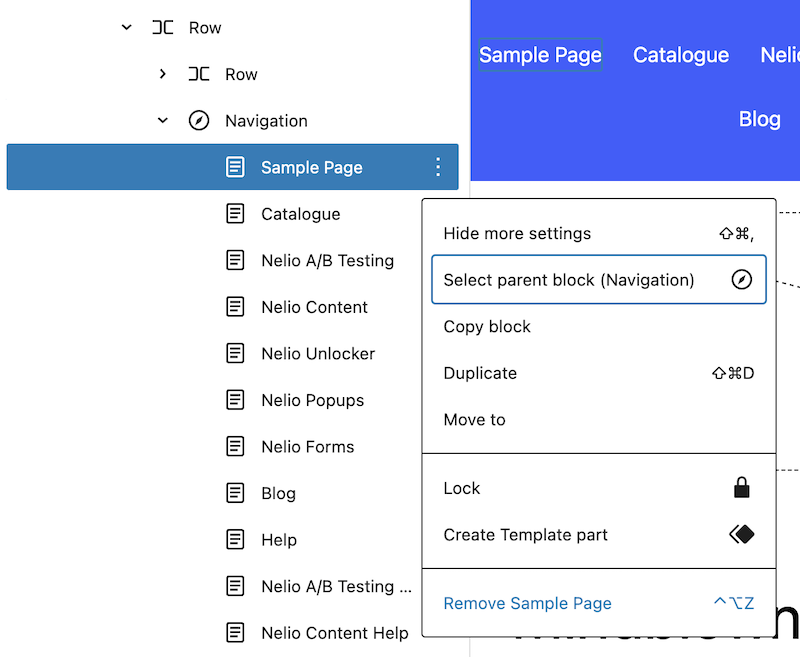Viewport: 800px width, 657px height.
Task: Select Nelio Forms in the list view
Action: [308, 447]
